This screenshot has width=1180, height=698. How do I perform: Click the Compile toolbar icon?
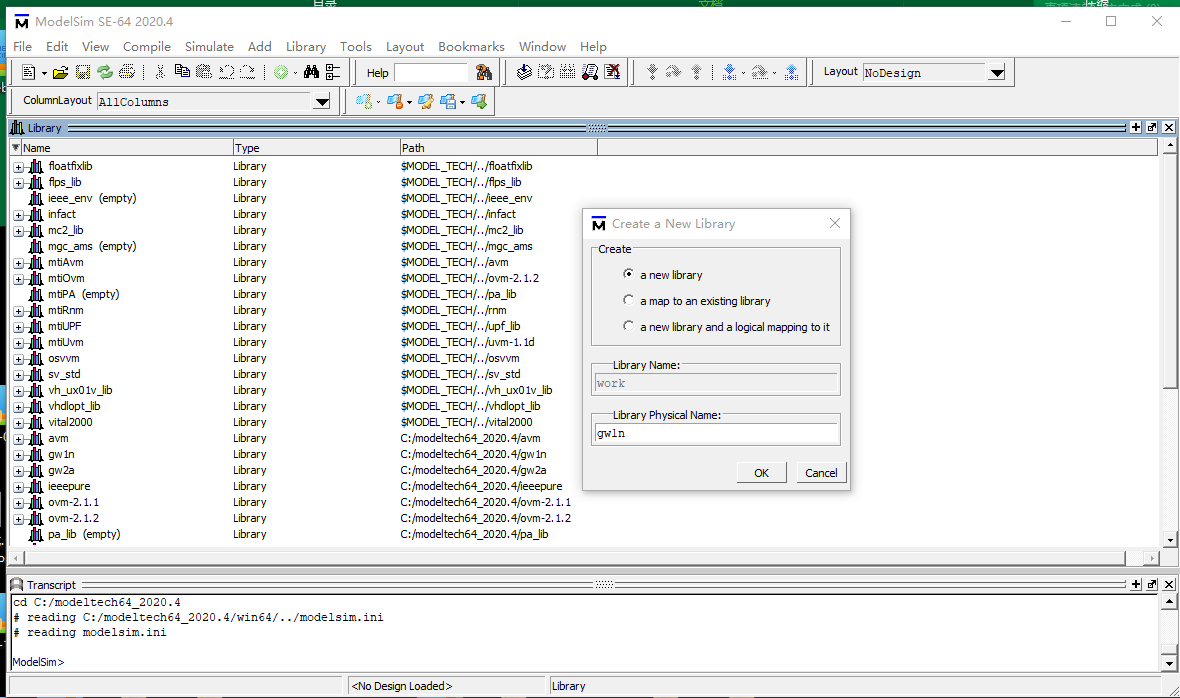(525, 72)
